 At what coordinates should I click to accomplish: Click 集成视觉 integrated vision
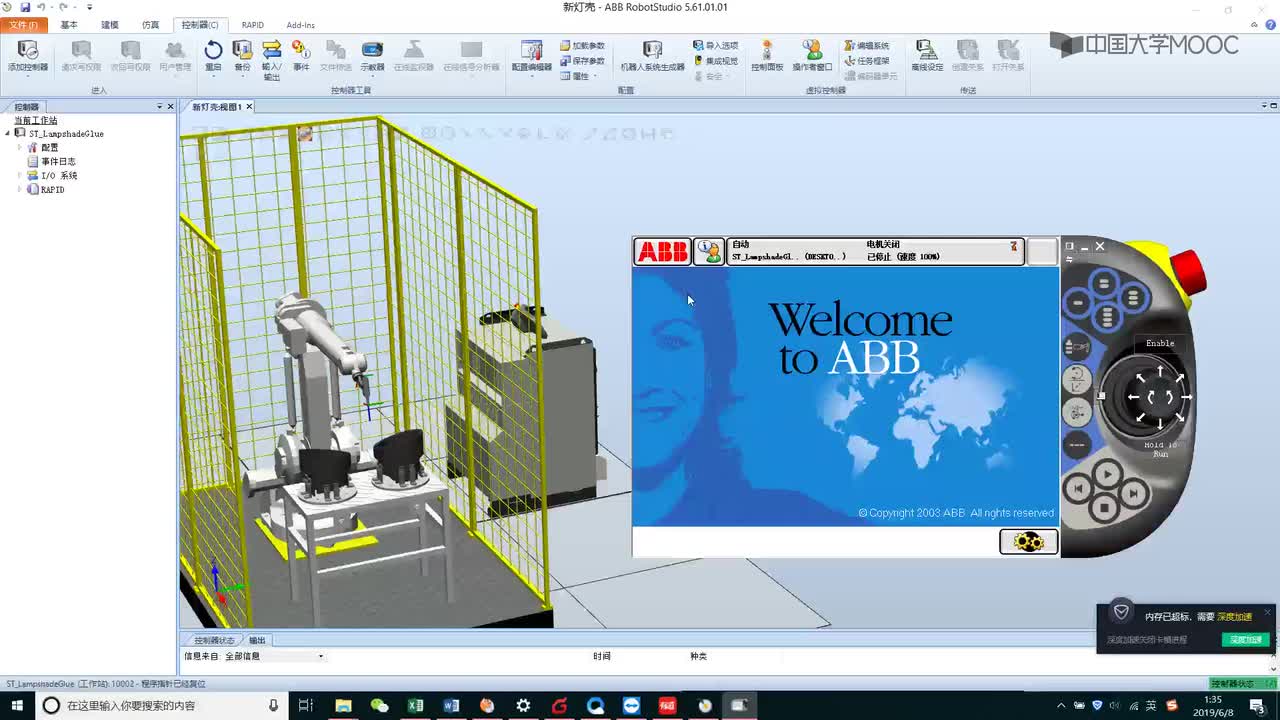(715, 61)
